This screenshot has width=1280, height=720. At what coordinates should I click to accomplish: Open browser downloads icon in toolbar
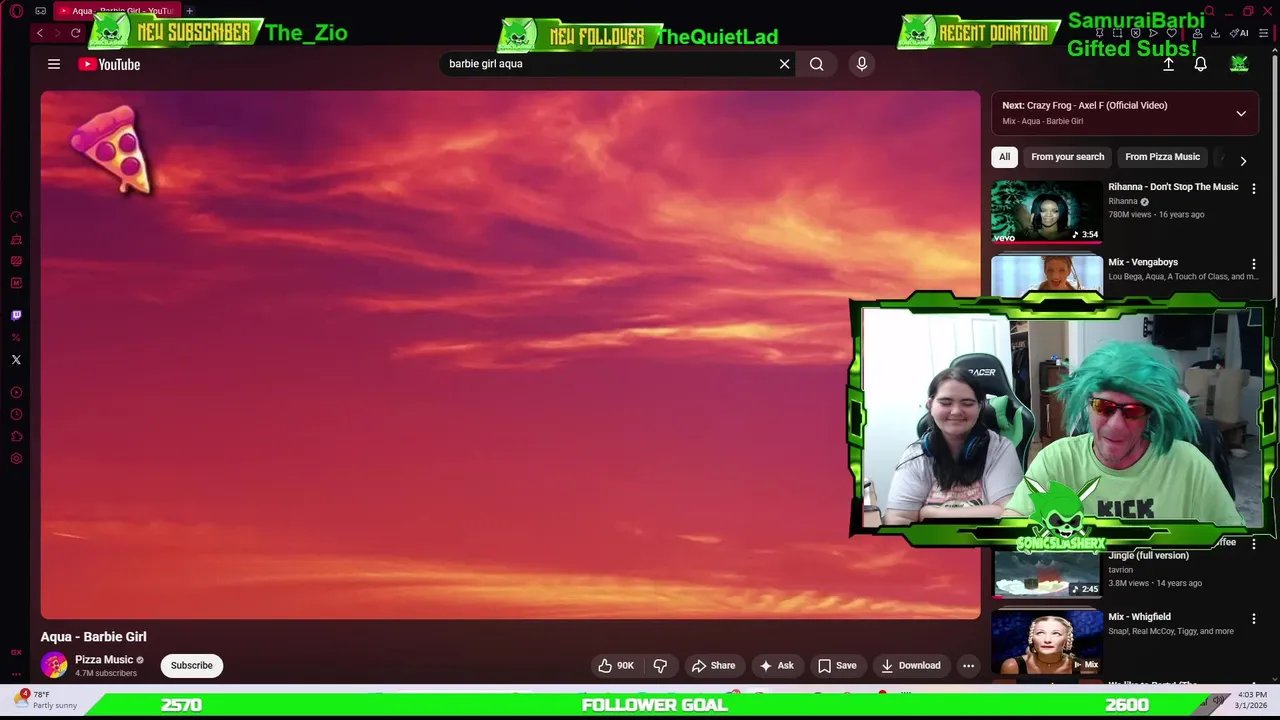(x=1215, y=33)
